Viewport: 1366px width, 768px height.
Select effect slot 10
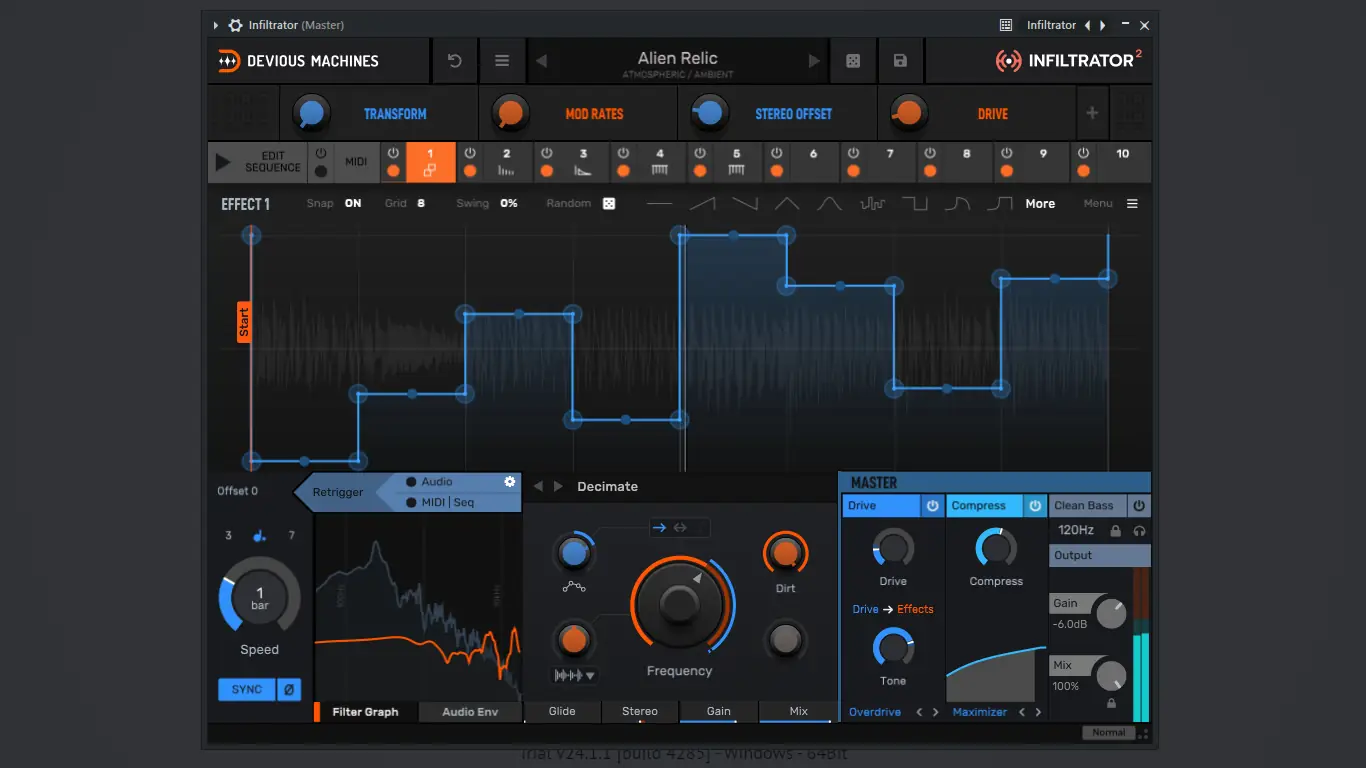(1123, 162)
